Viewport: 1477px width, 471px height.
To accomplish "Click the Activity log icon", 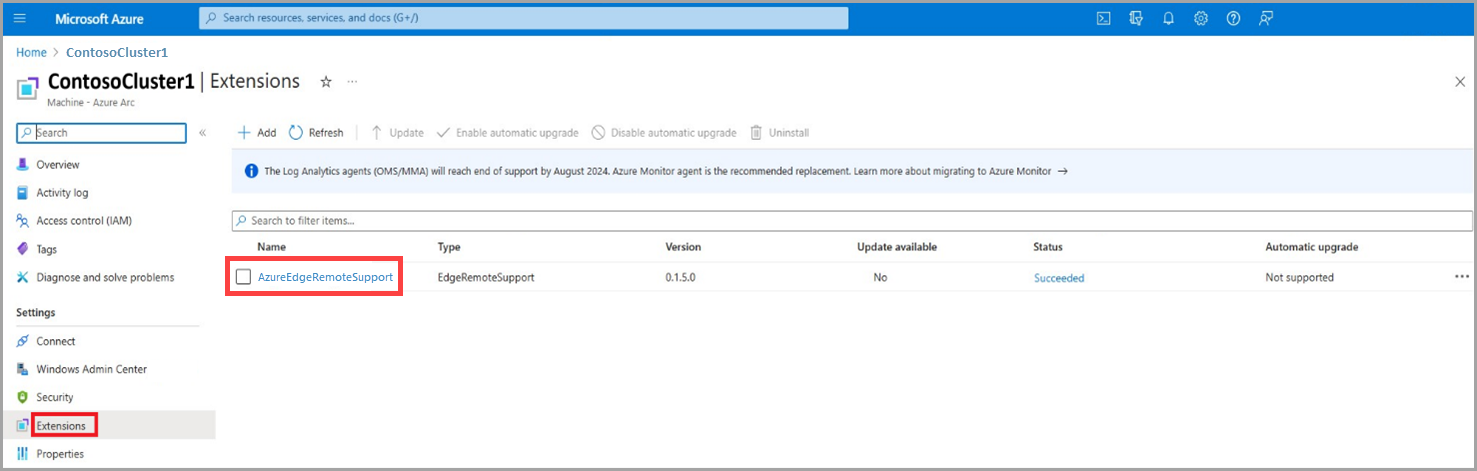I will (22, 193).
